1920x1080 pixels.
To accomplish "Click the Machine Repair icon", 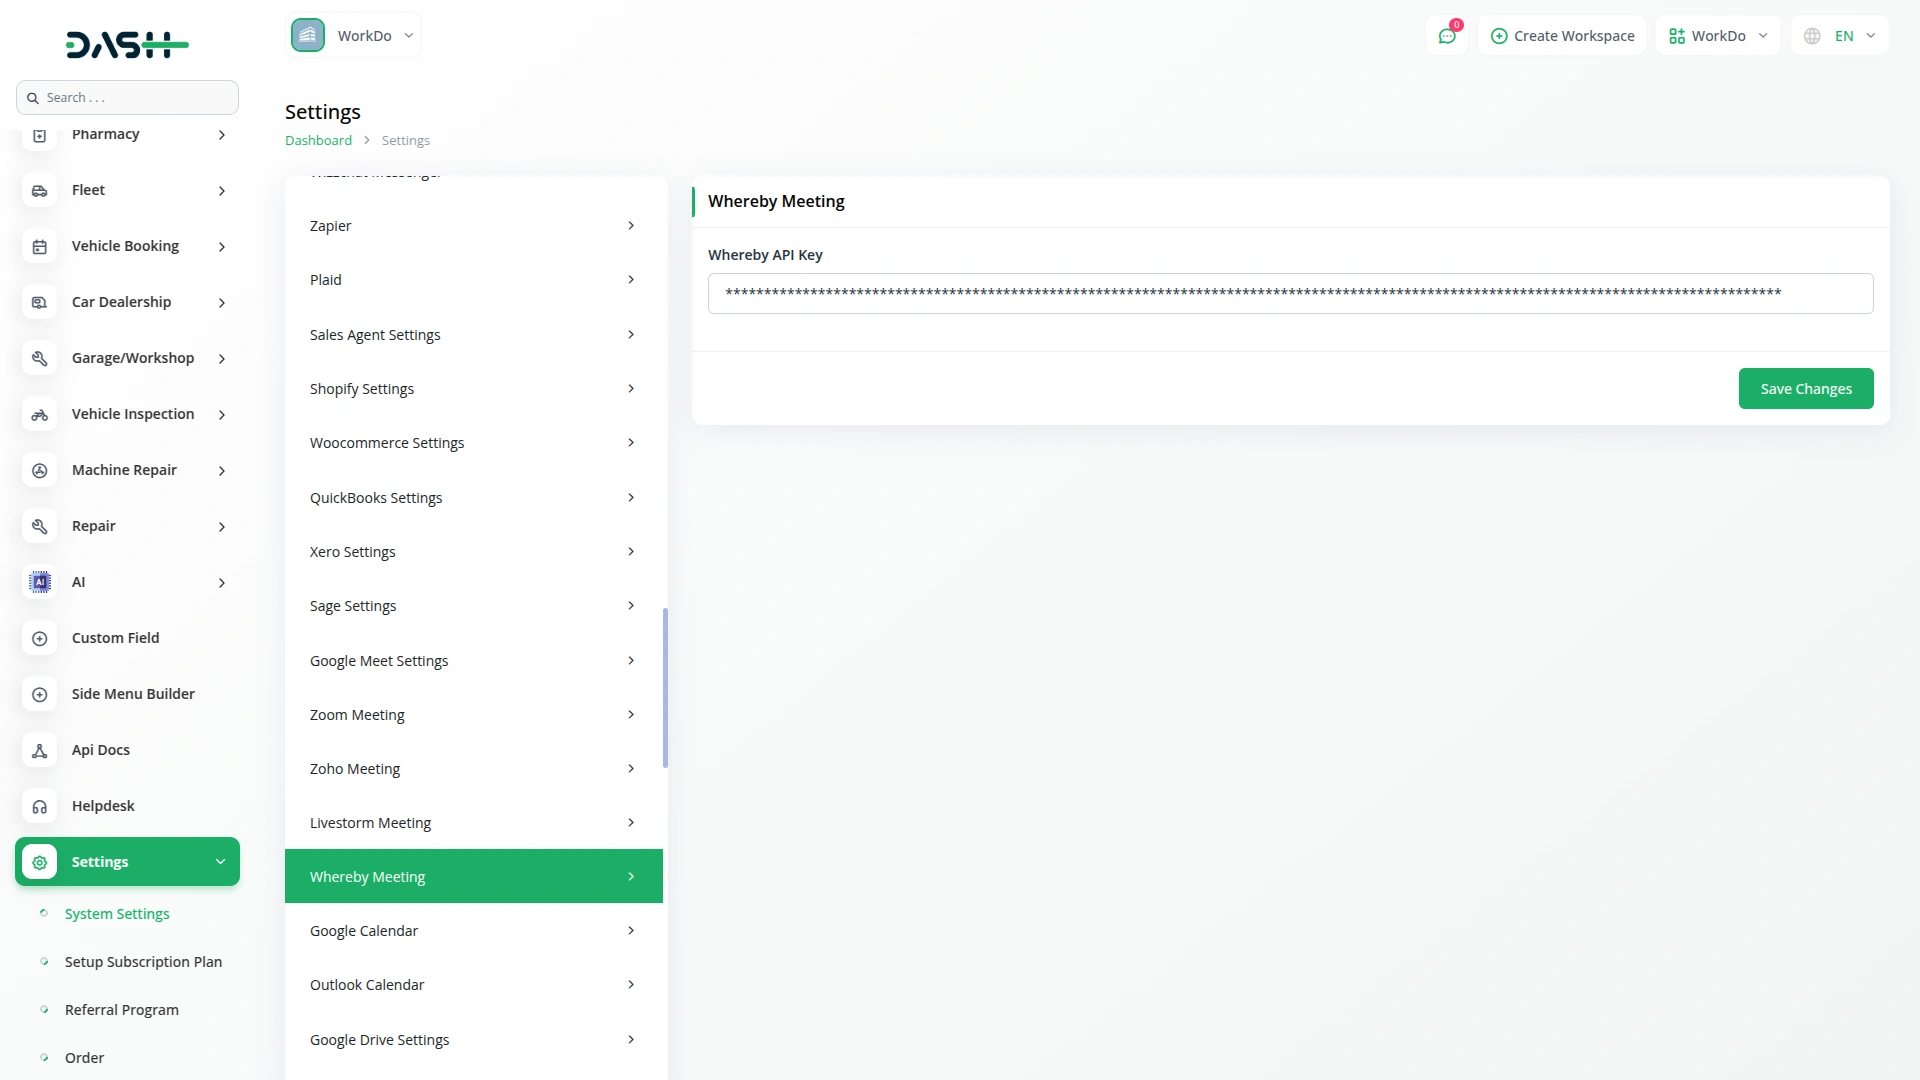I will (40, 470).
